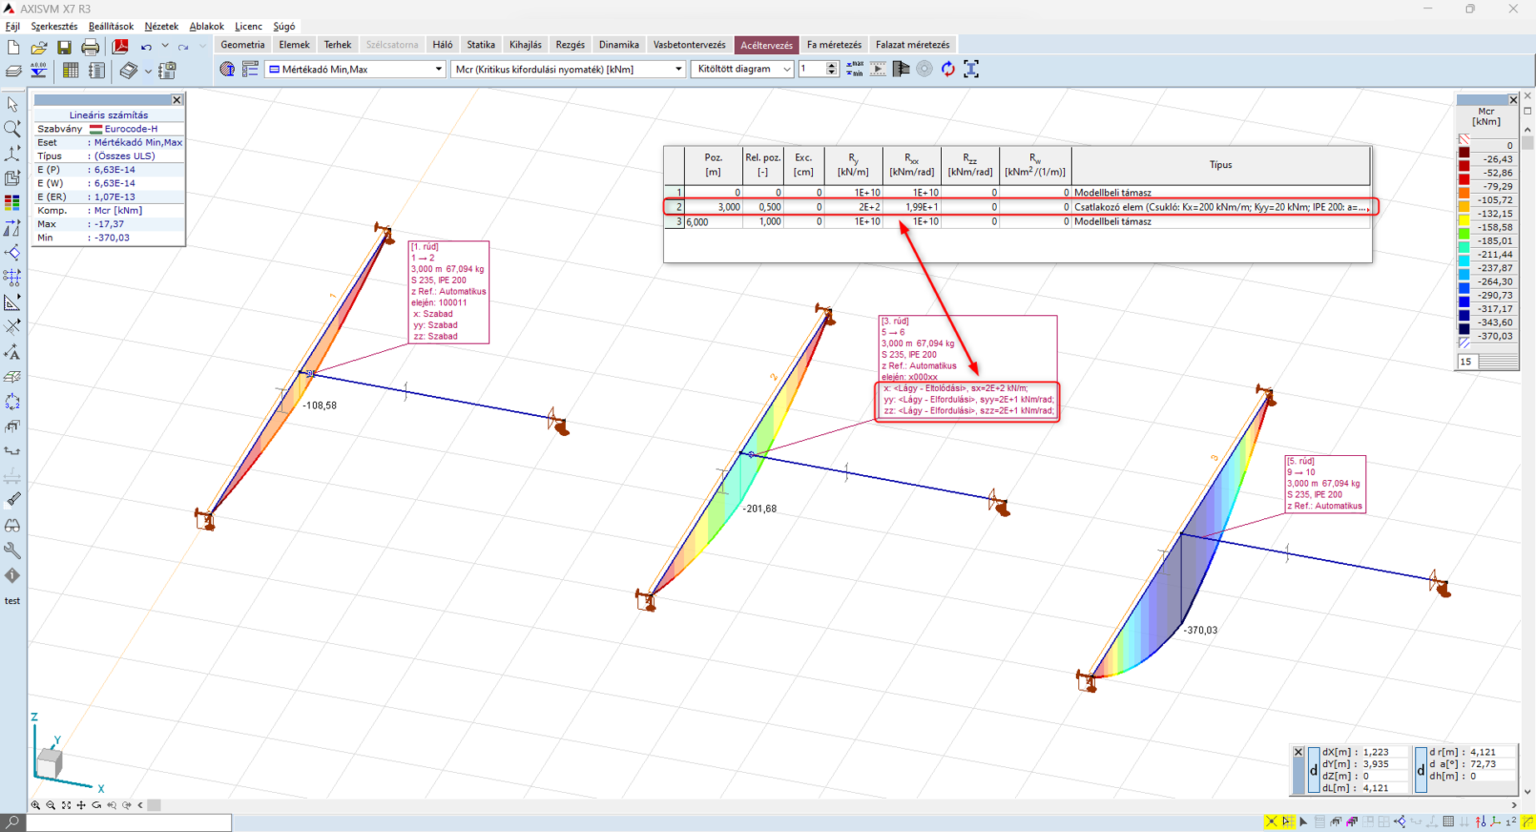Click the refresh results icon with red circular arrows
This screenshot has height=832, width=1536.
tap(948, 68)
